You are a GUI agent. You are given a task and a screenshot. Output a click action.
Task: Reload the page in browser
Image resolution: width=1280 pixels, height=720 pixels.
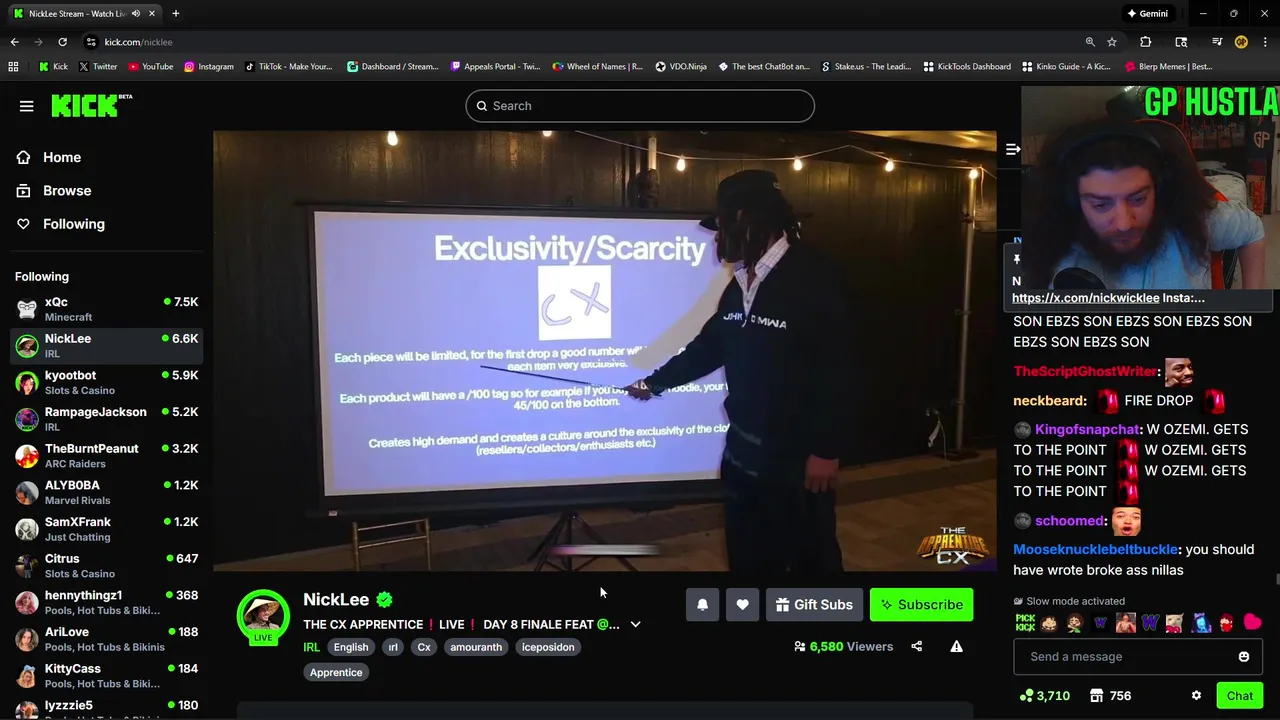[62, 42]
